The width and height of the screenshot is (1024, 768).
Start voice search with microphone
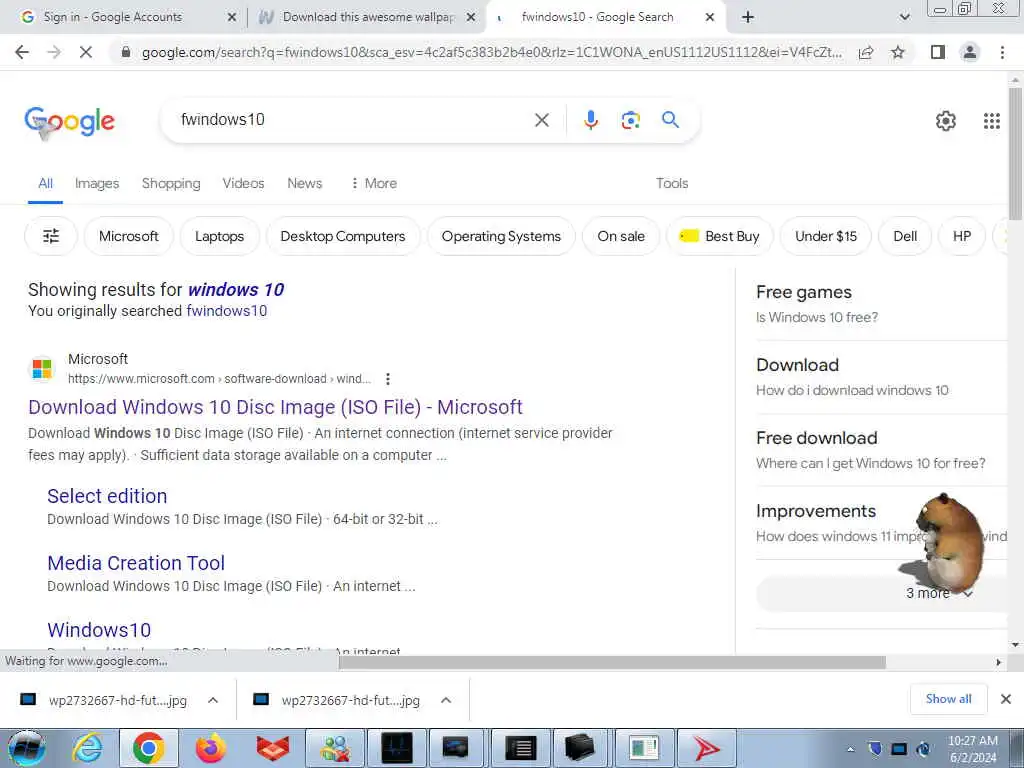click(x=590, y=120)
